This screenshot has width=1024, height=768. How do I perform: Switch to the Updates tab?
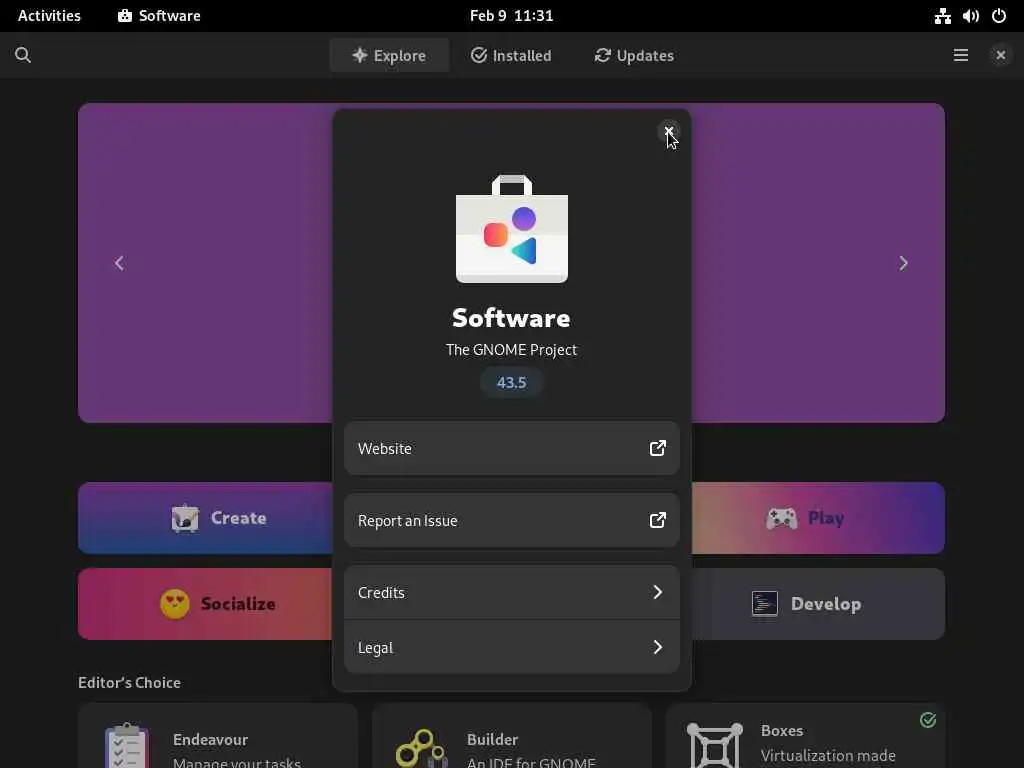point(633,56)
